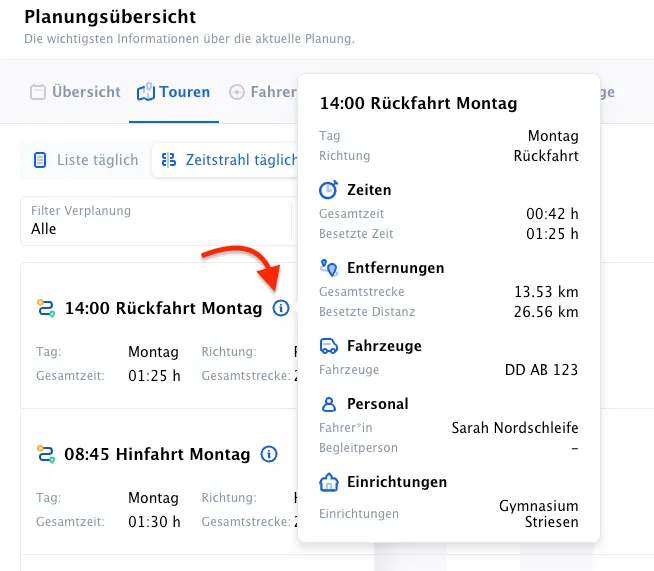Click Montag value in the Hinfahrt tour card
Screen dimensions: 654x571
(153, 498)
